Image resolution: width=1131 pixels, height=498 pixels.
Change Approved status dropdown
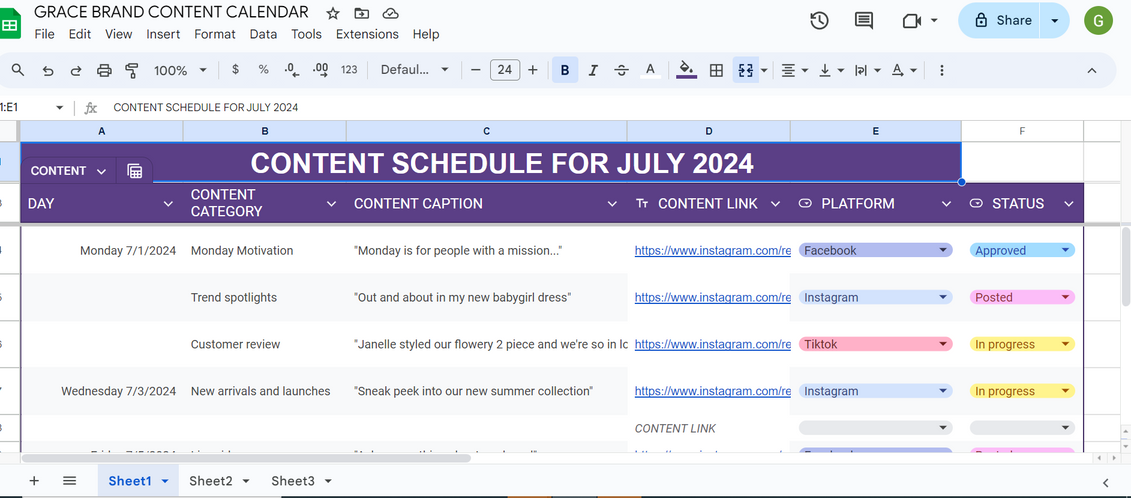pyautogui.click(x=1022, y=250)
